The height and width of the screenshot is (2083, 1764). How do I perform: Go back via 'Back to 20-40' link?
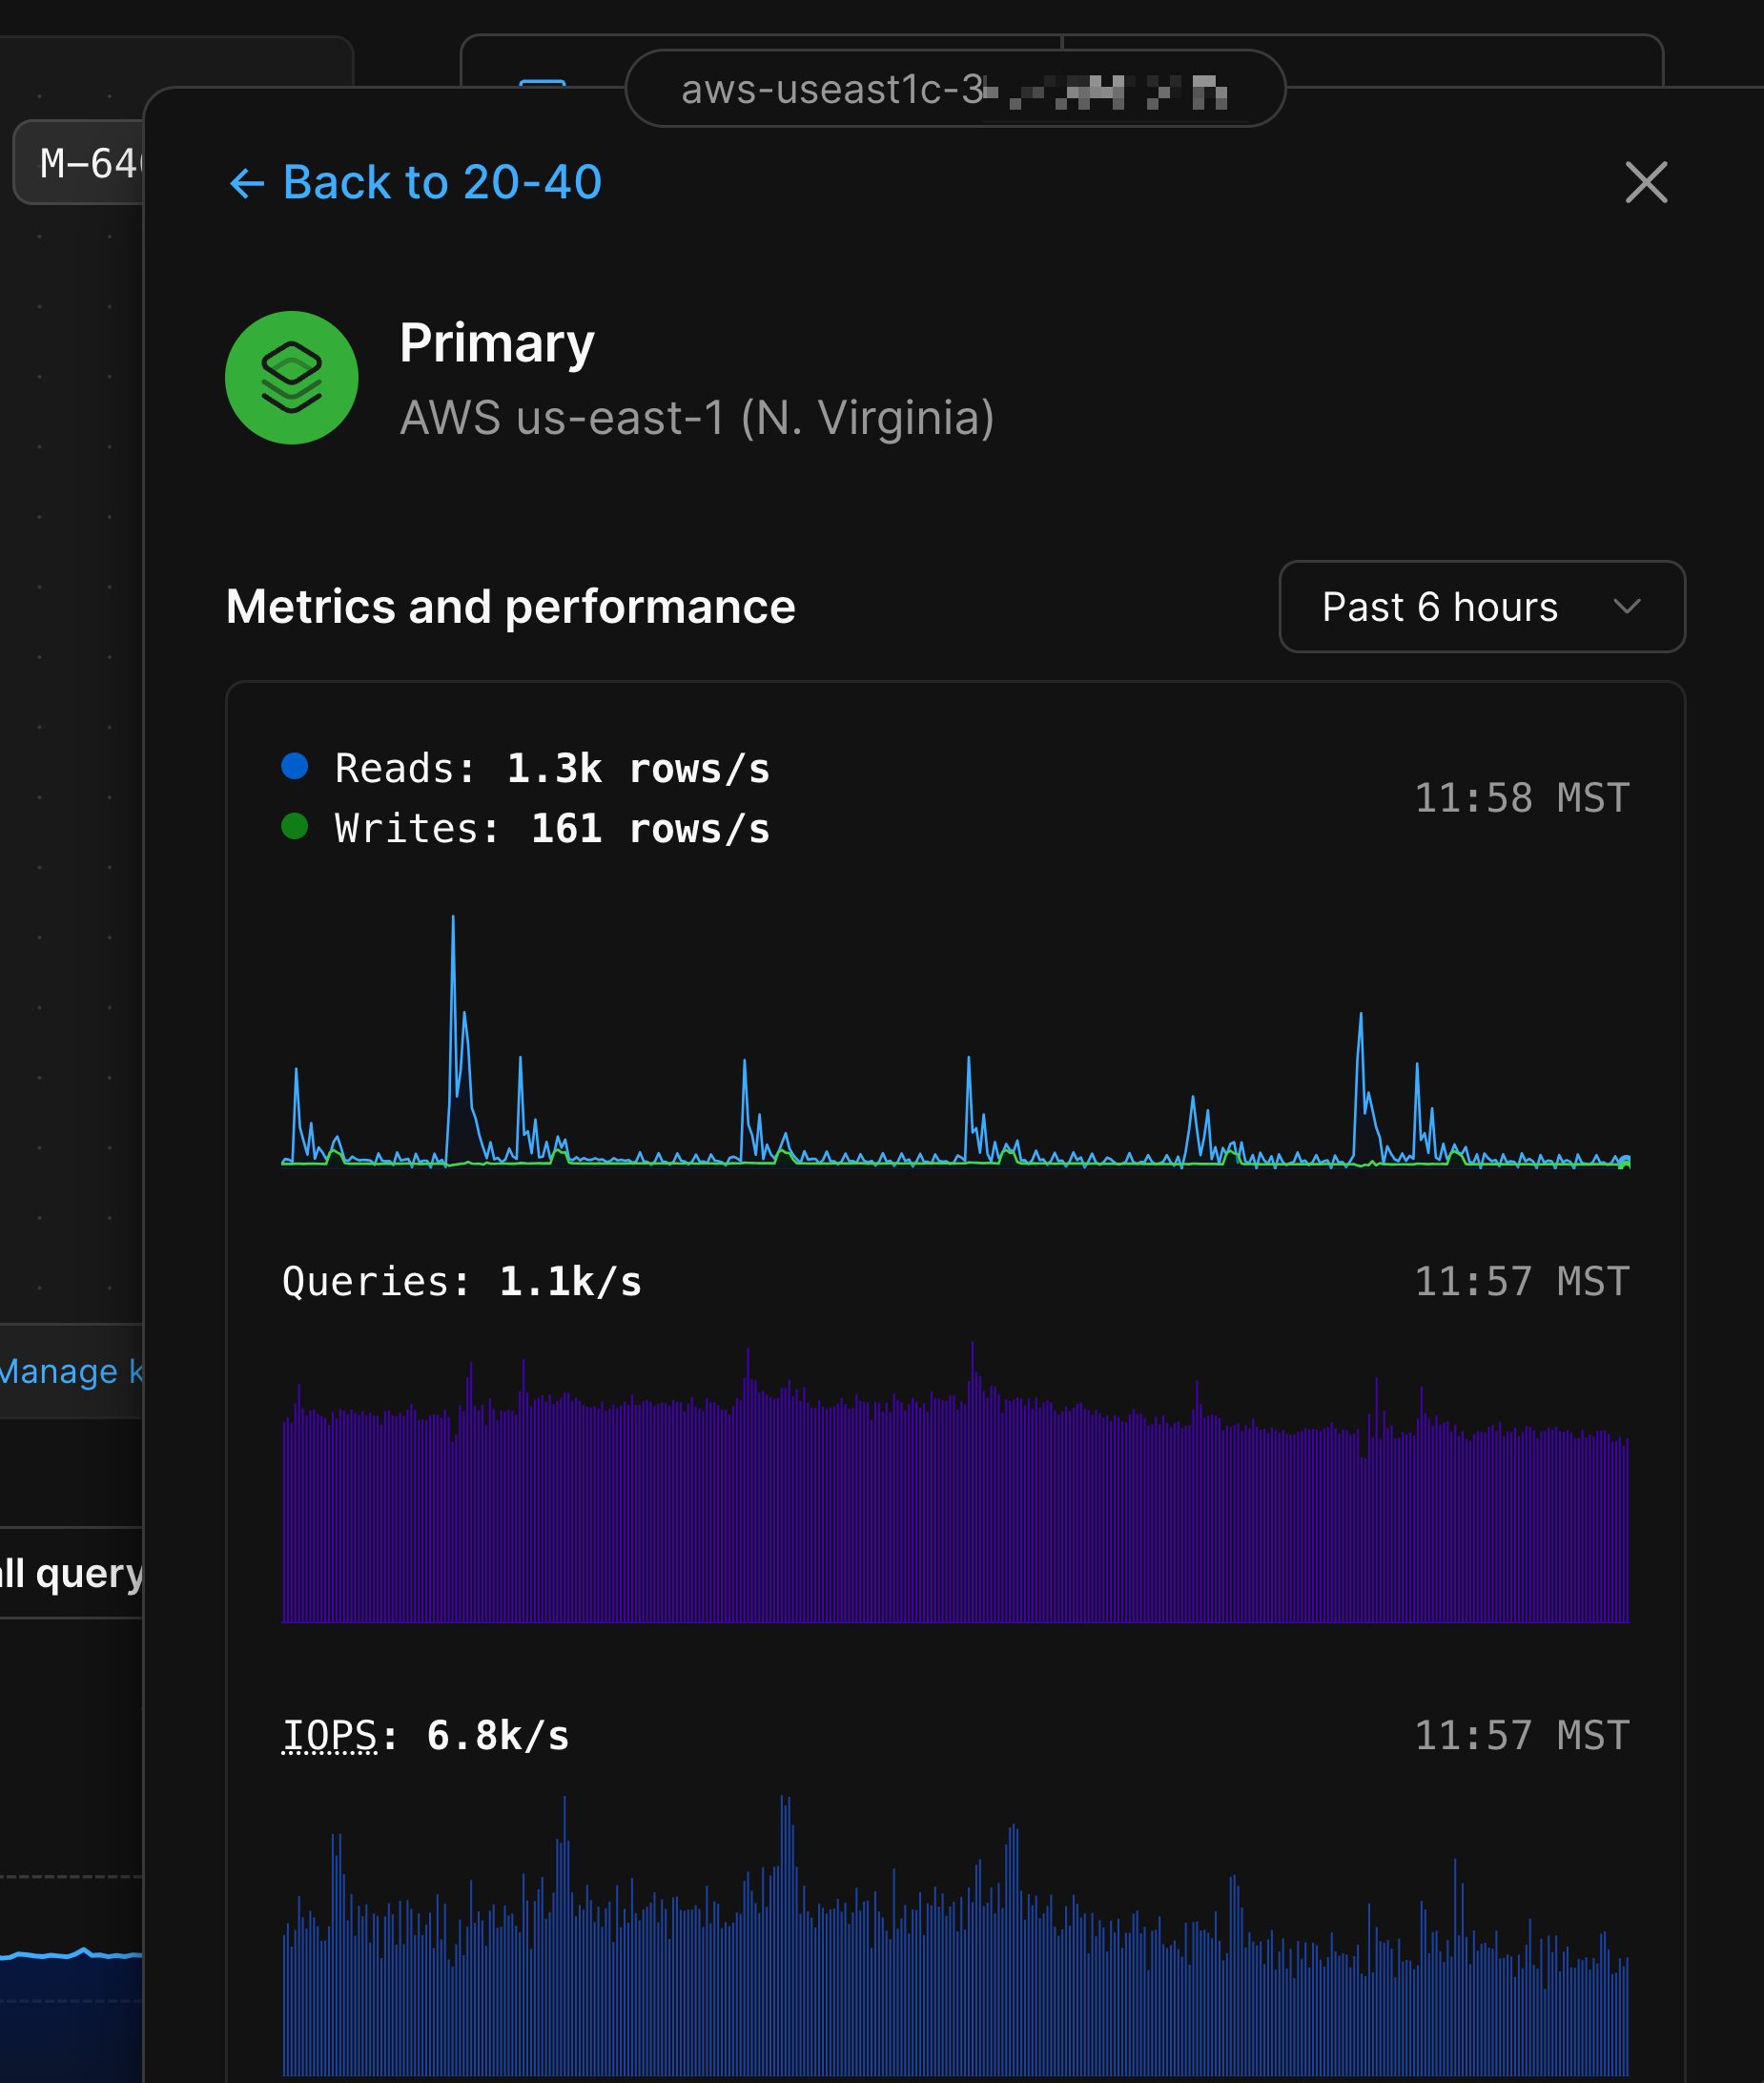click(415, 183)
